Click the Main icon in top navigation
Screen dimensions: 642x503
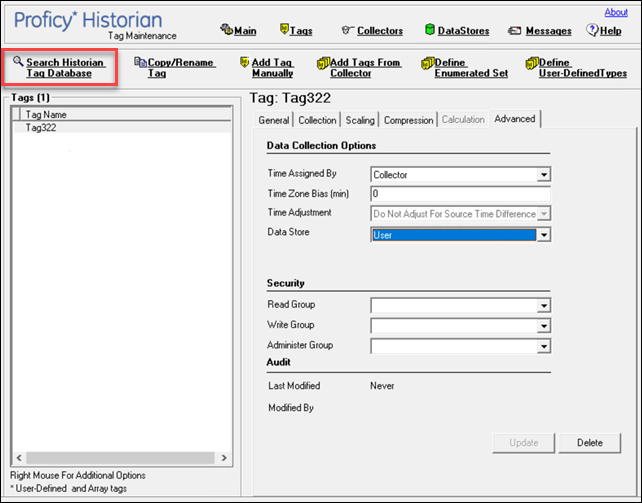[226, 29]
